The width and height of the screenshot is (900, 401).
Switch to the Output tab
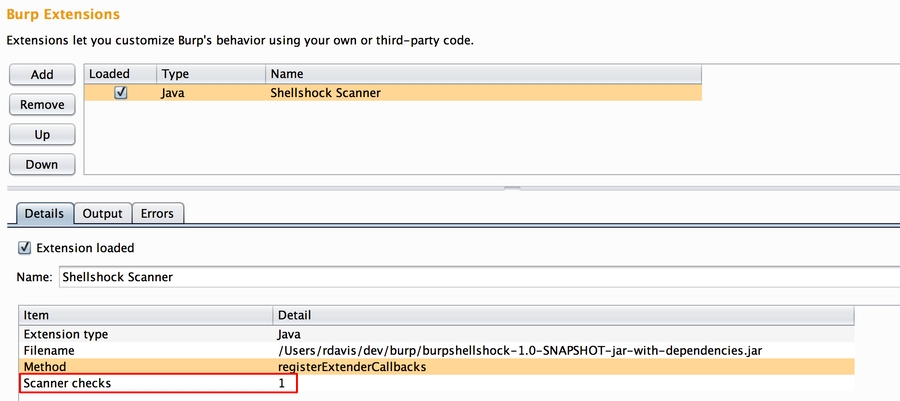tap(102, 213)
